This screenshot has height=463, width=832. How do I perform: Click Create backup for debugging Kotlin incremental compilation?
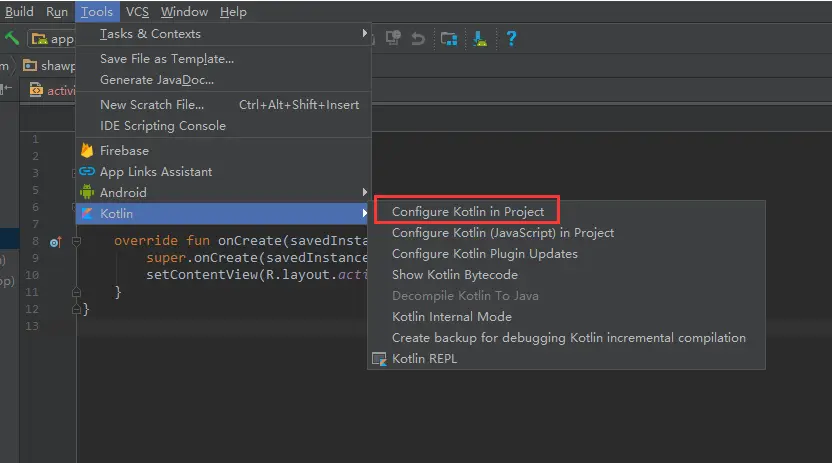[x=568, y=338]
